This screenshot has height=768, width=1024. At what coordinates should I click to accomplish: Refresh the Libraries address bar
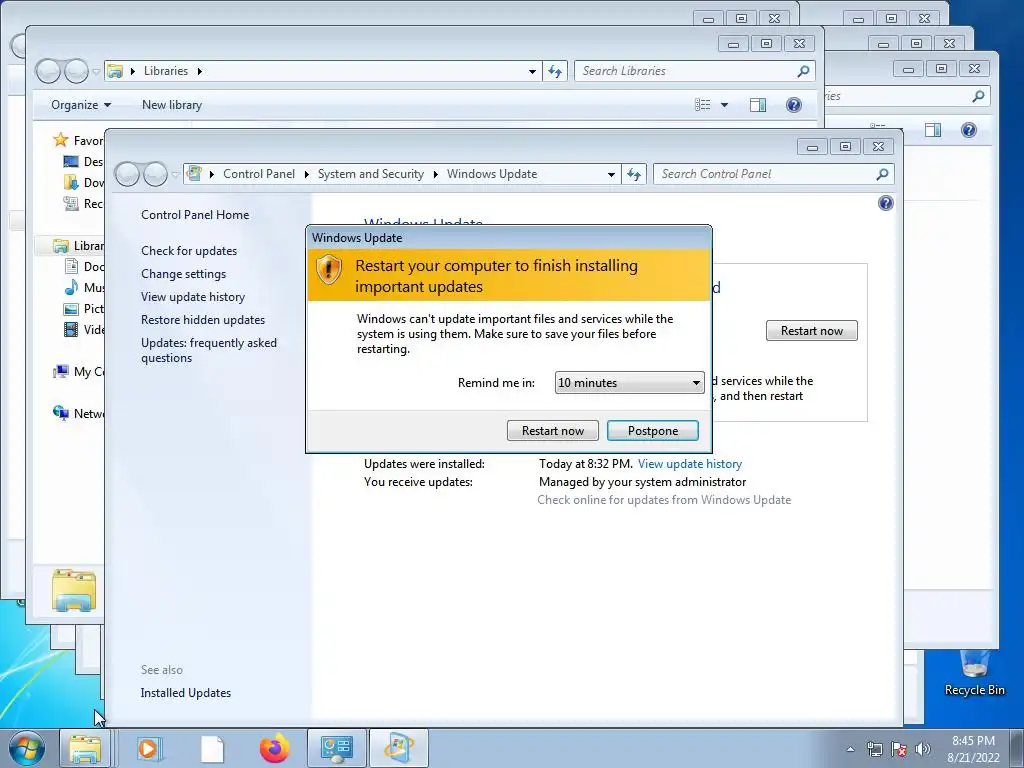coord(554,71)
